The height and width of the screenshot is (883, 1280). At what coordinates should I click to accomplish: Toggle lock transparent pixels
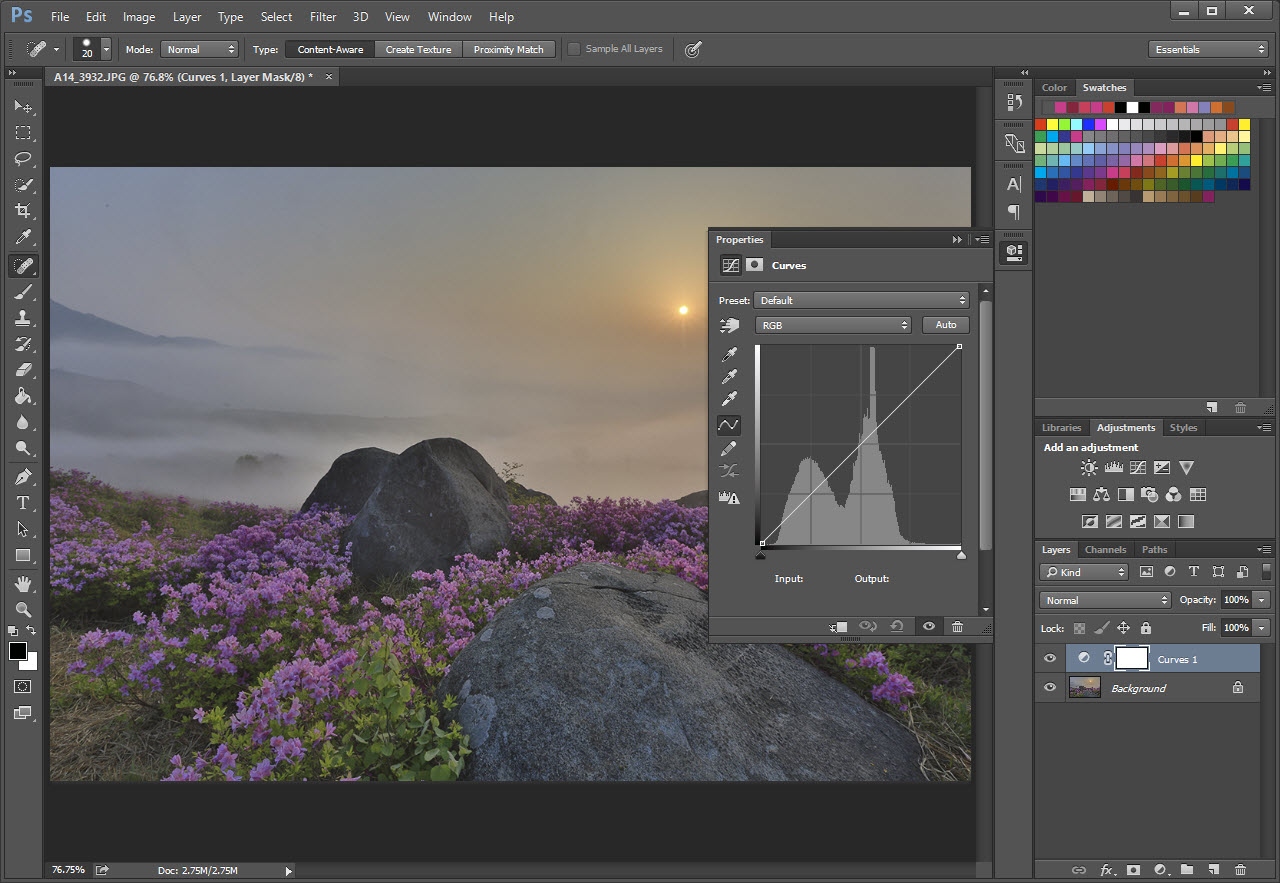pos(1079,628)
